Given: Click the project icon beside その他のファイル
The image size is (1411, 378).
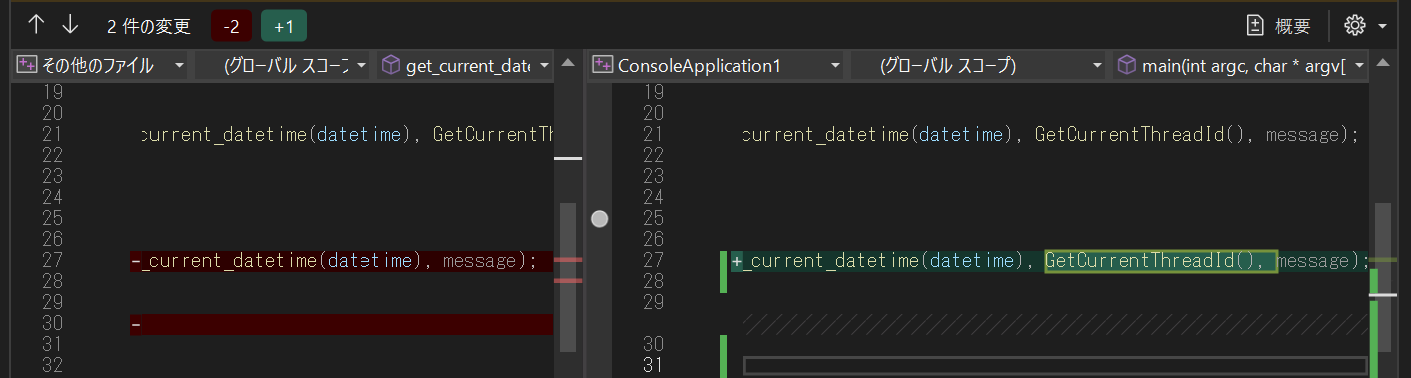Looking at the screenshot, I should (x=25, y=66).
